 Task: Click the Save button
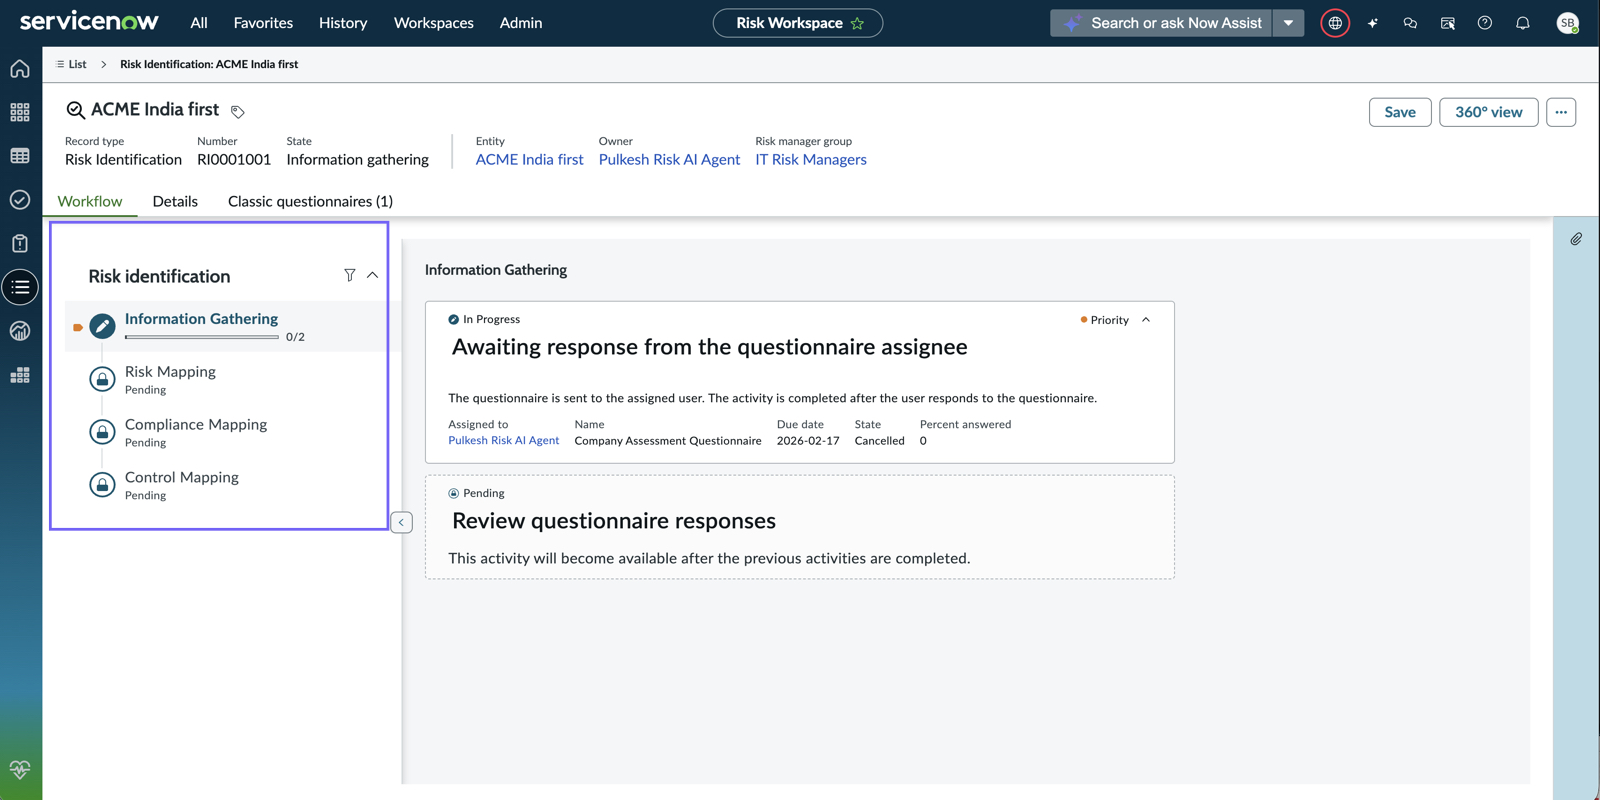click(1400, 112)
